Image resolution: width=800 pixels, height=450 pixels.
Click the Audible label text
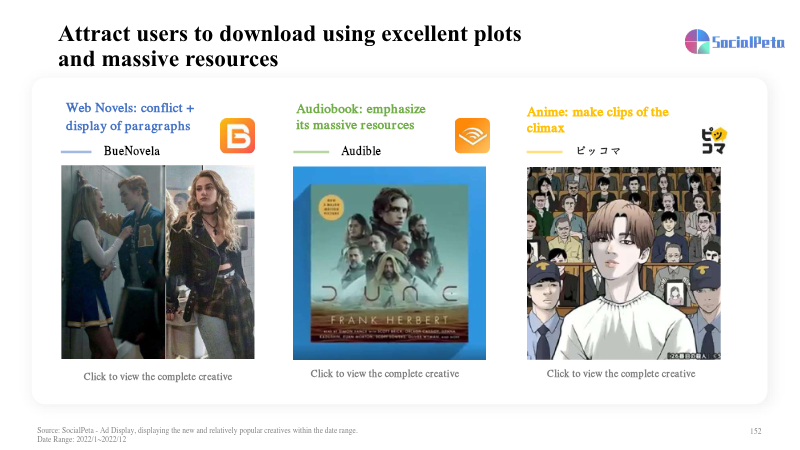tap(361, 151)
